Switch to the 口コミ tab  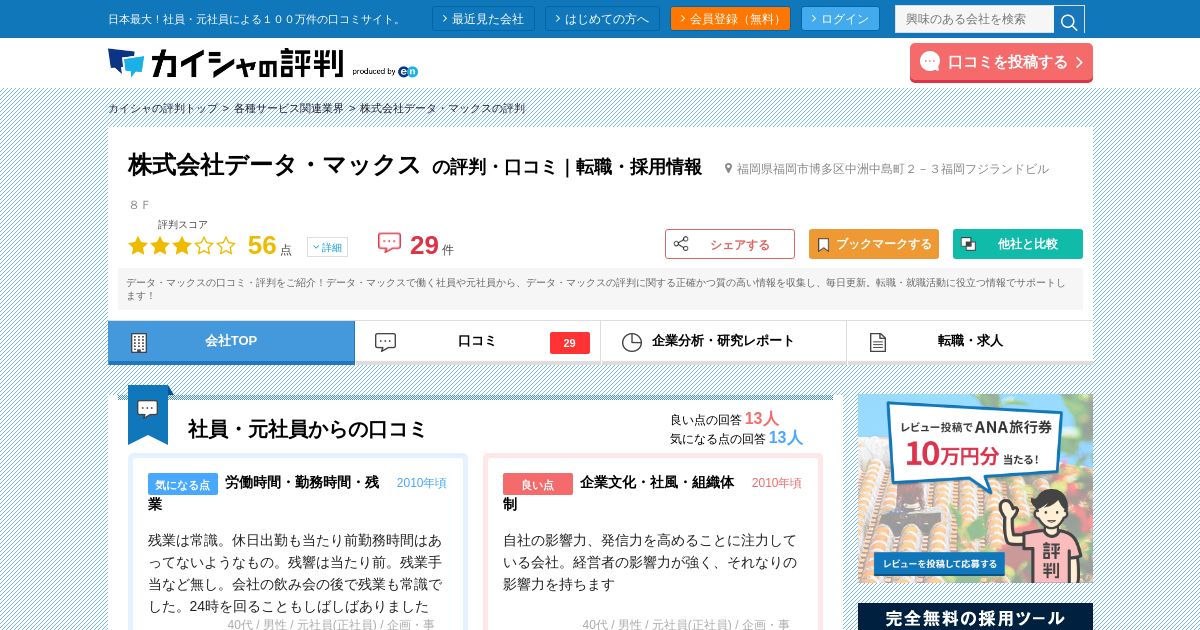tap(477, 342)
